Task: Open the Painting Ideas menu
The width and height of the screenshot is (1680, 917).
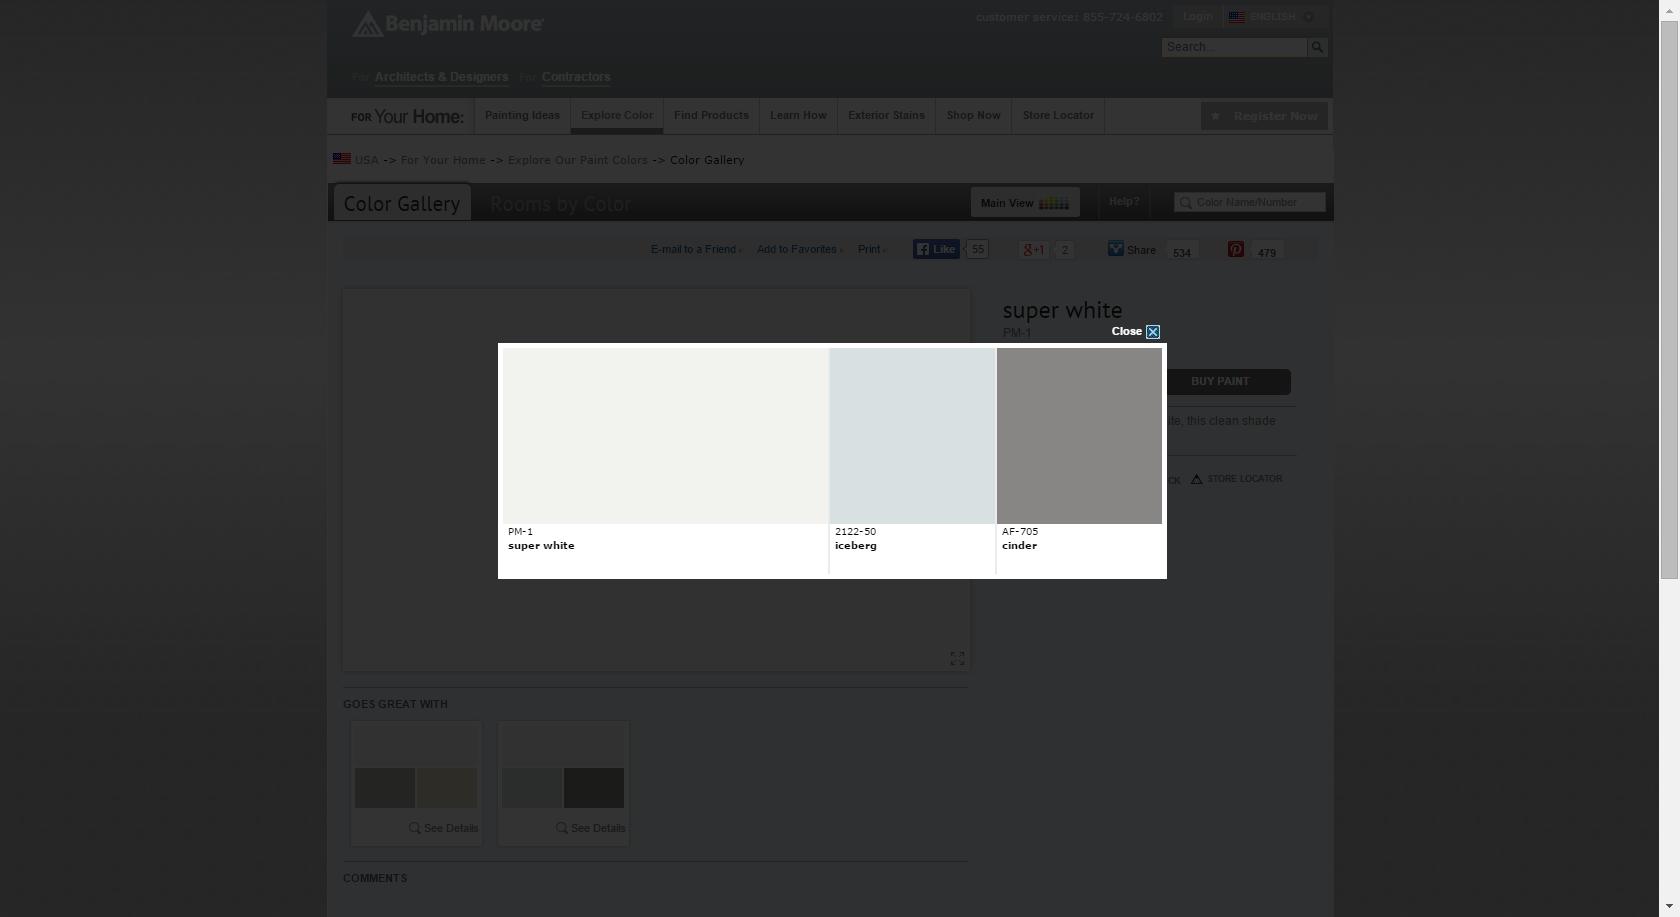Action: point(522,116)
